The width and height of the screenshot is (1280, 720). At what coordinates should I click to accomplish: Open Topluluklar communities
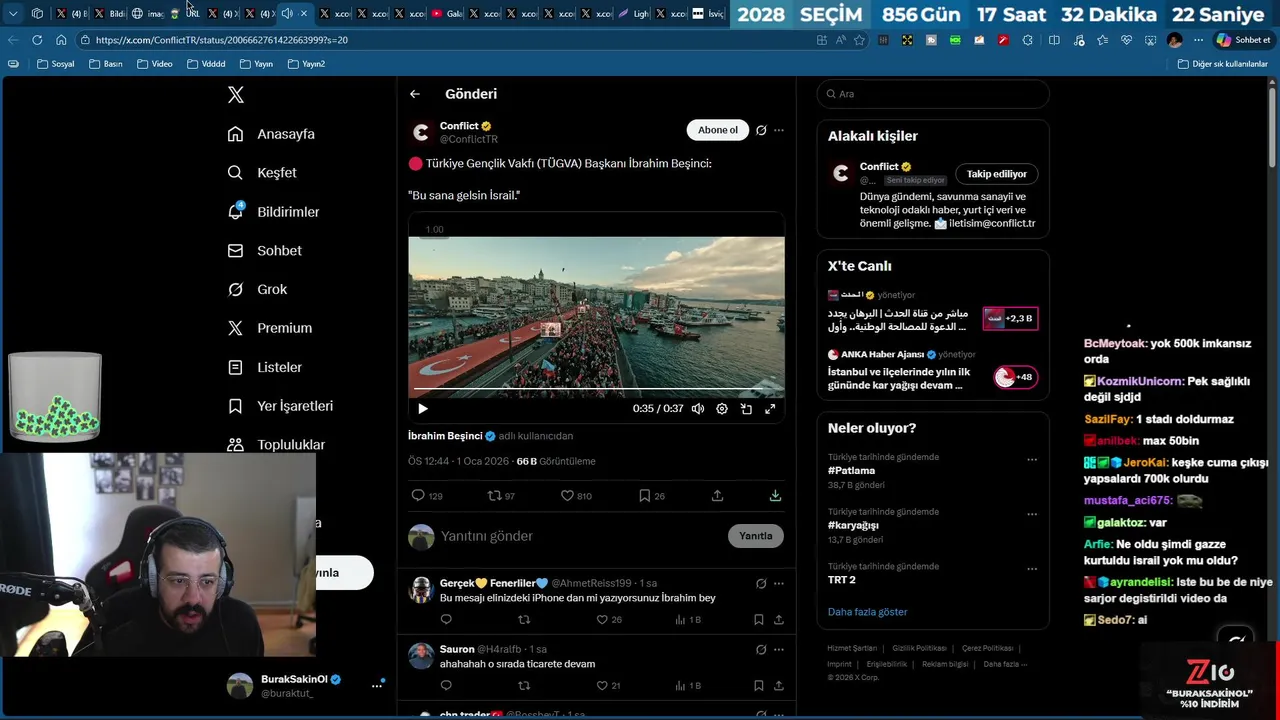[276, 445]
